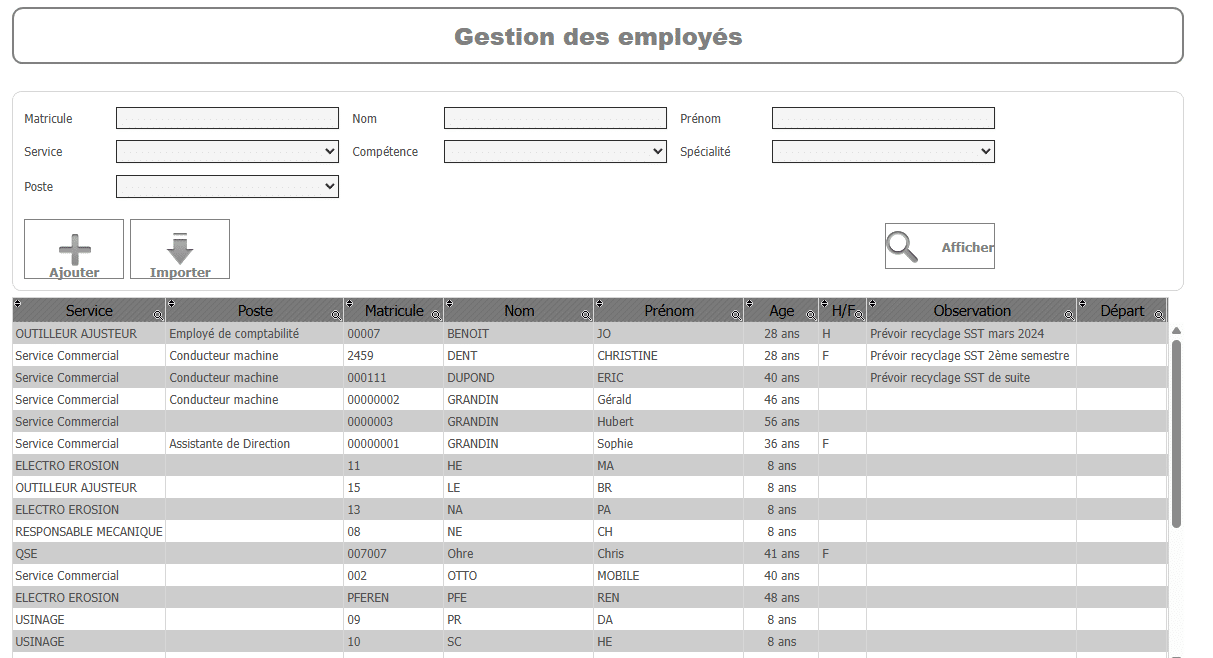Open the Service dropdown filter
Viewport: 1213px width, 658px height.
click(227, 152)
